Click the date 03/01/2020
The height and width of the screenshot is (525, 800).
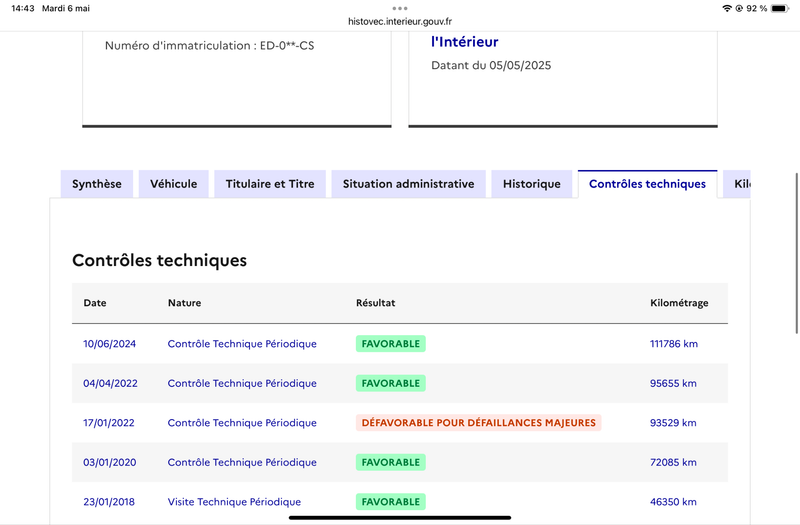110,462
